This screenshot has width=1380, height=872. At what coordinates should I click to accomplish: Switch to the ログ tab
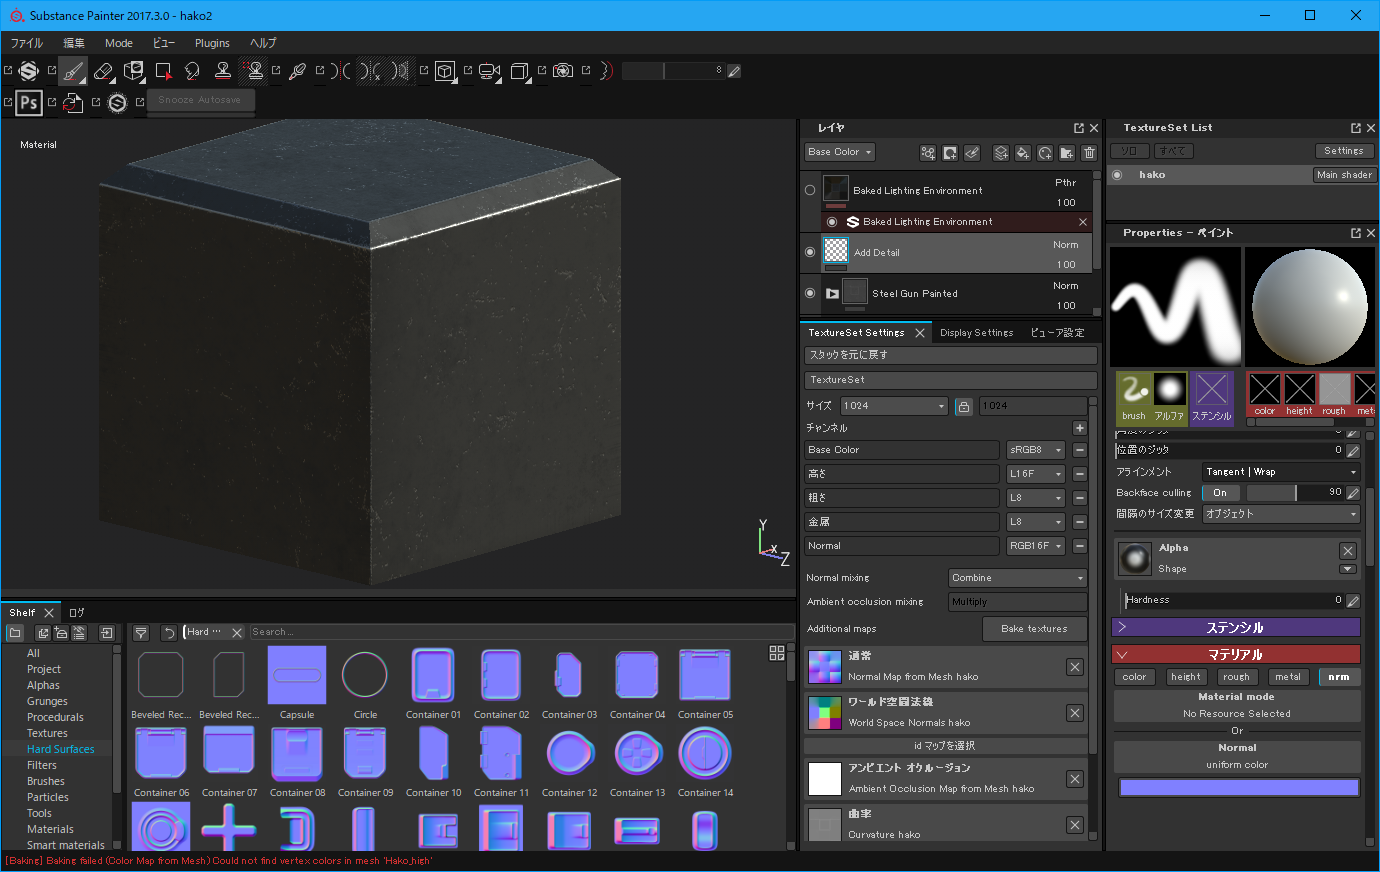[x=77, y=613]
